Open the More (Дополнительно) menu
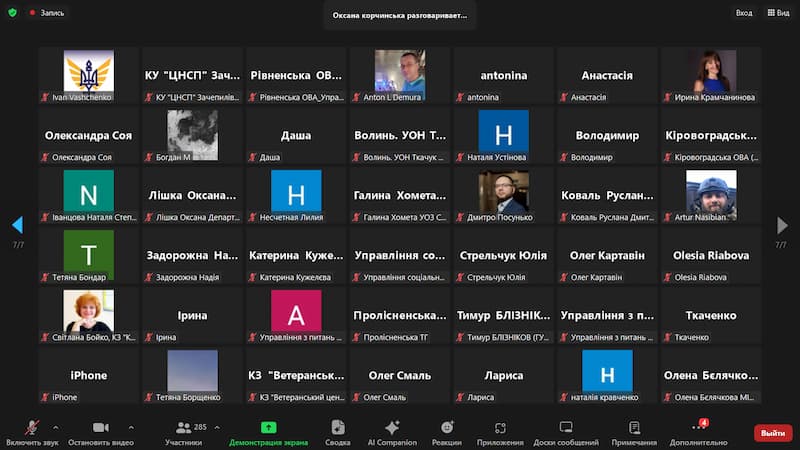Screen dimensions: 800x450 (x=698, y=427)
